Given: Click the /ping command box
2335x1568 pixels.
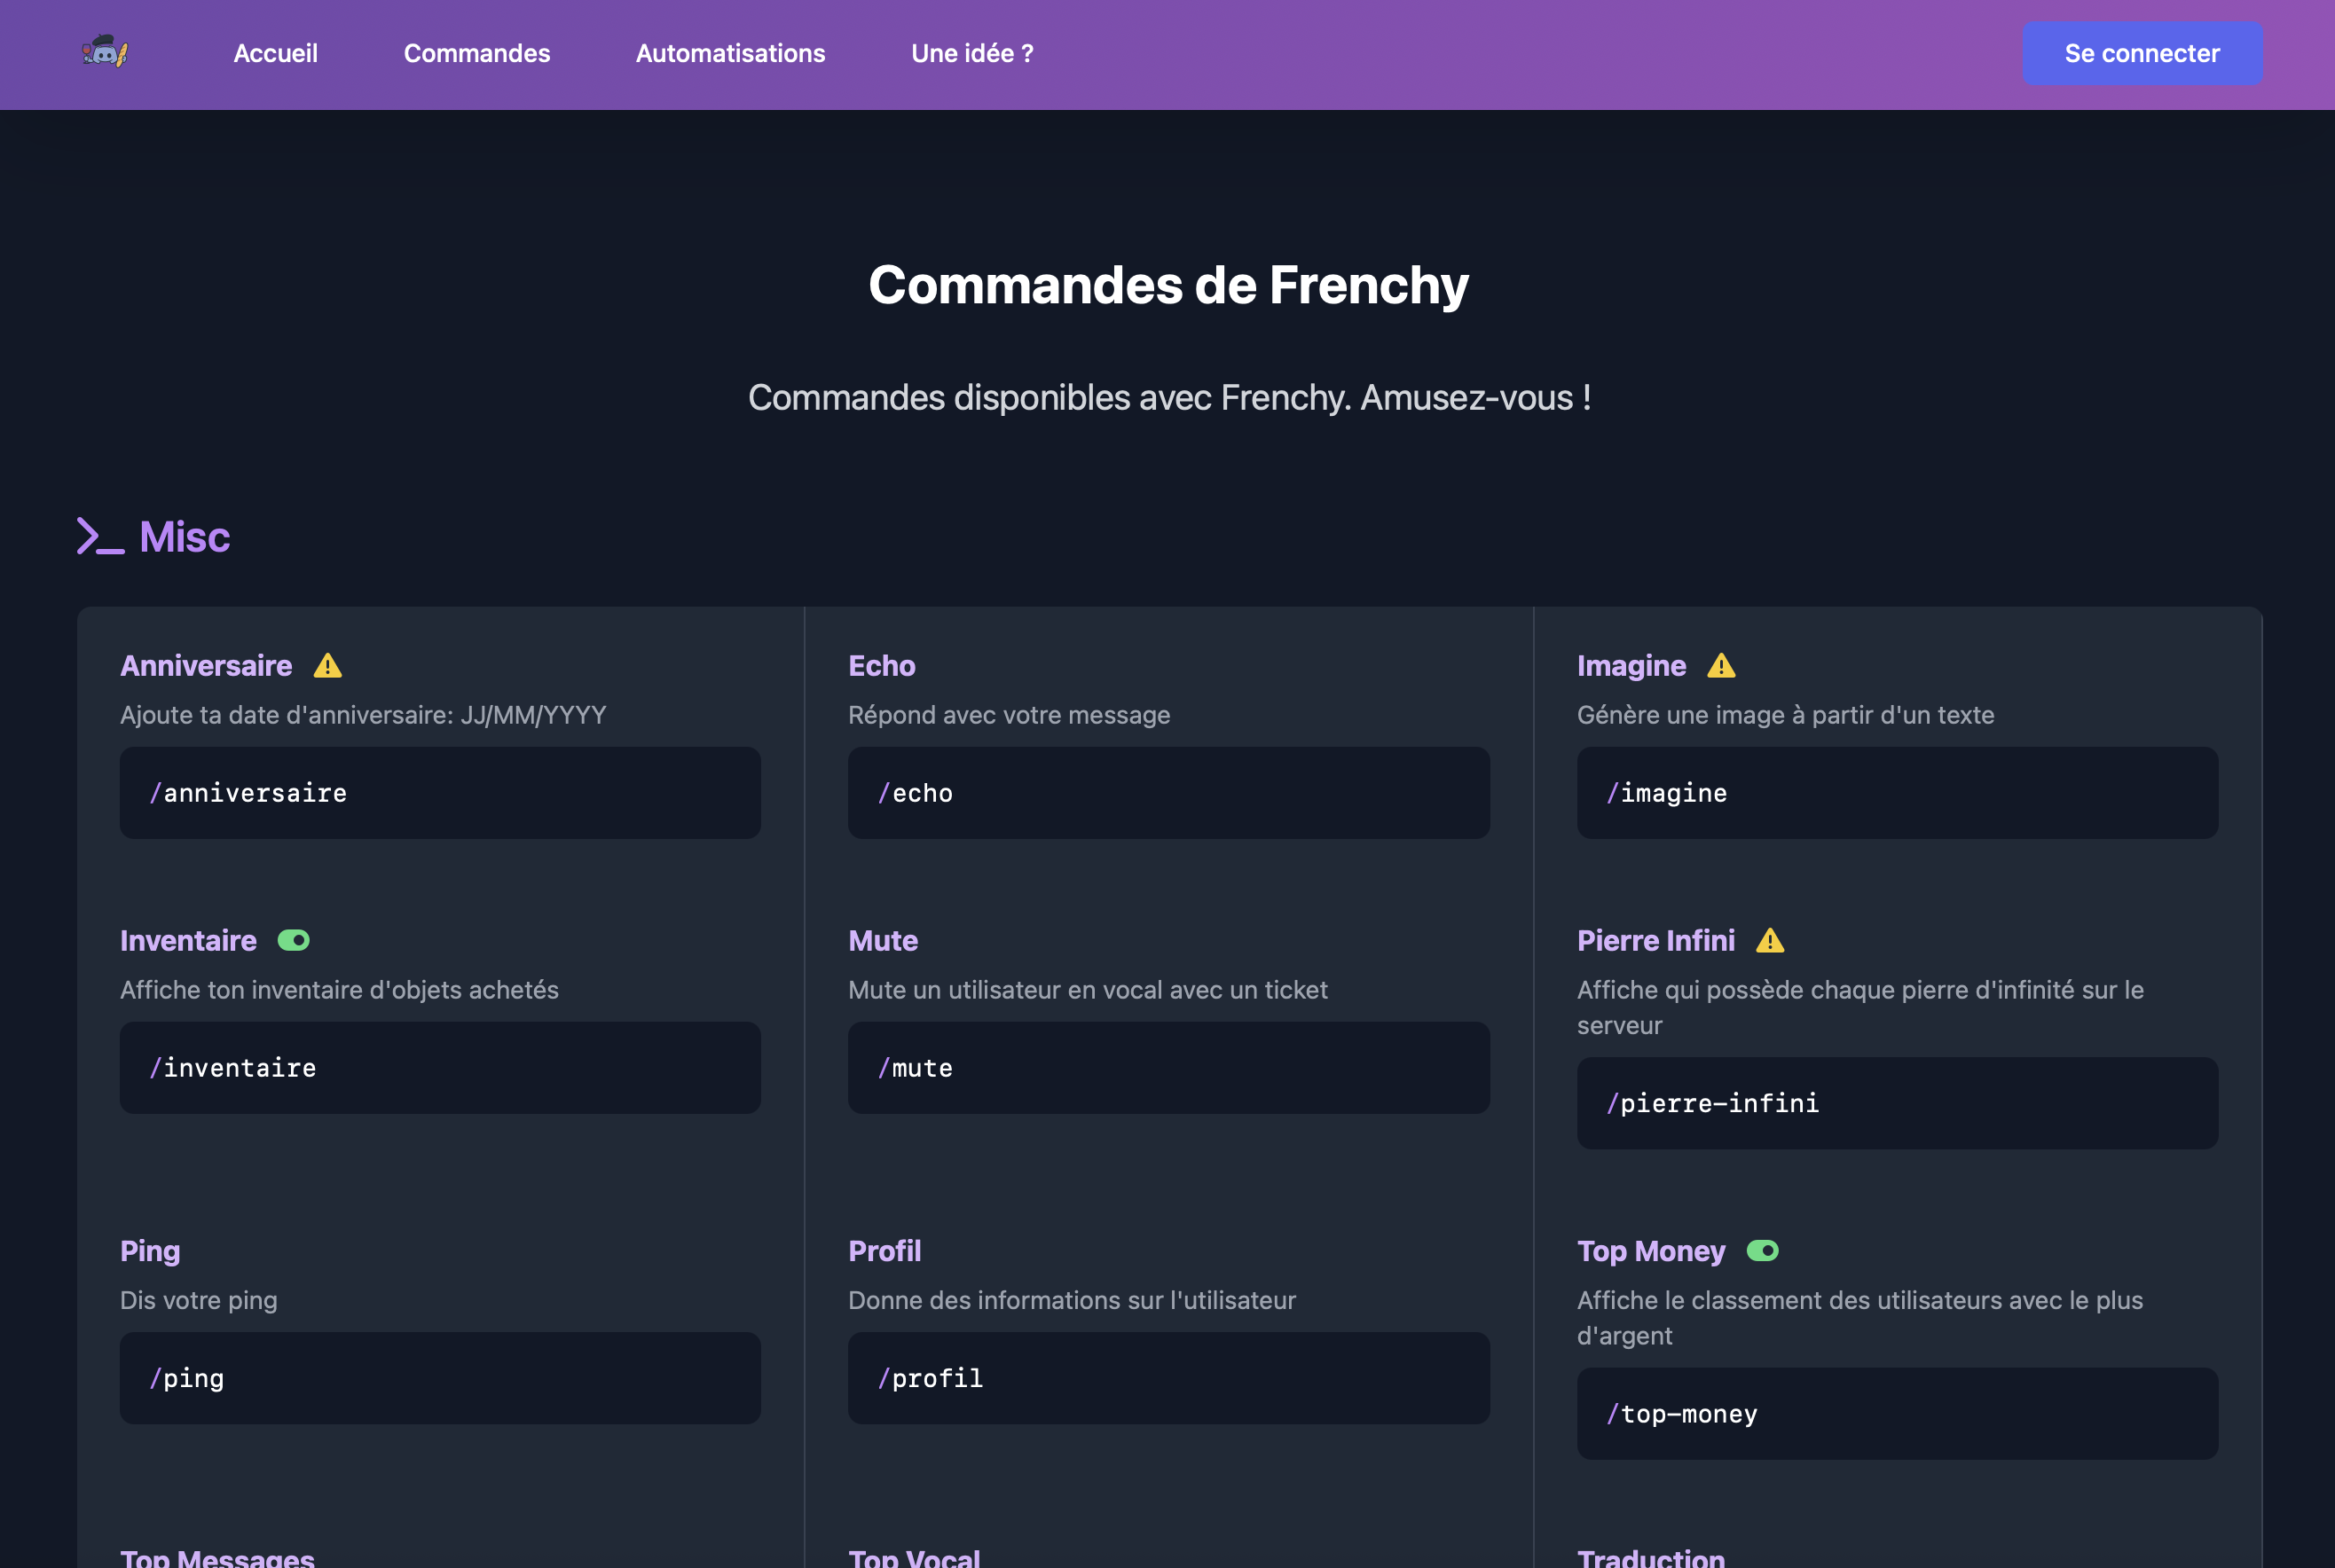Looking at the screenshot, I should tap(440, 1378).
